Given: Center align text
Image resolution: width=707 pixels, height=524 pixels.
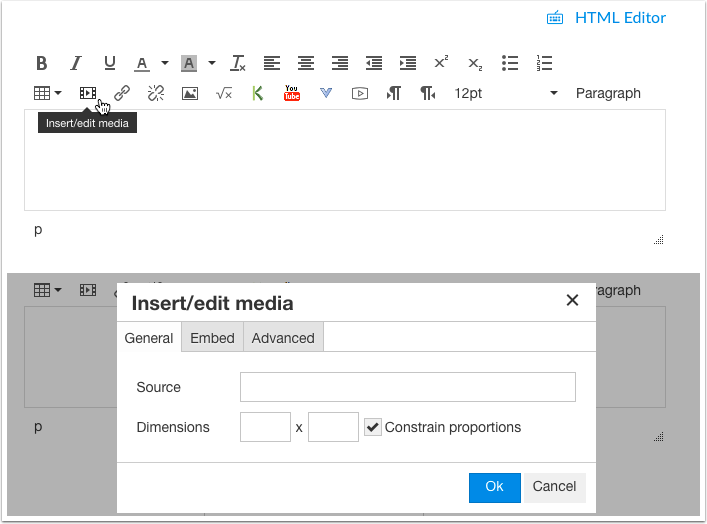Looking at the screenshot, I should (306, 63).
